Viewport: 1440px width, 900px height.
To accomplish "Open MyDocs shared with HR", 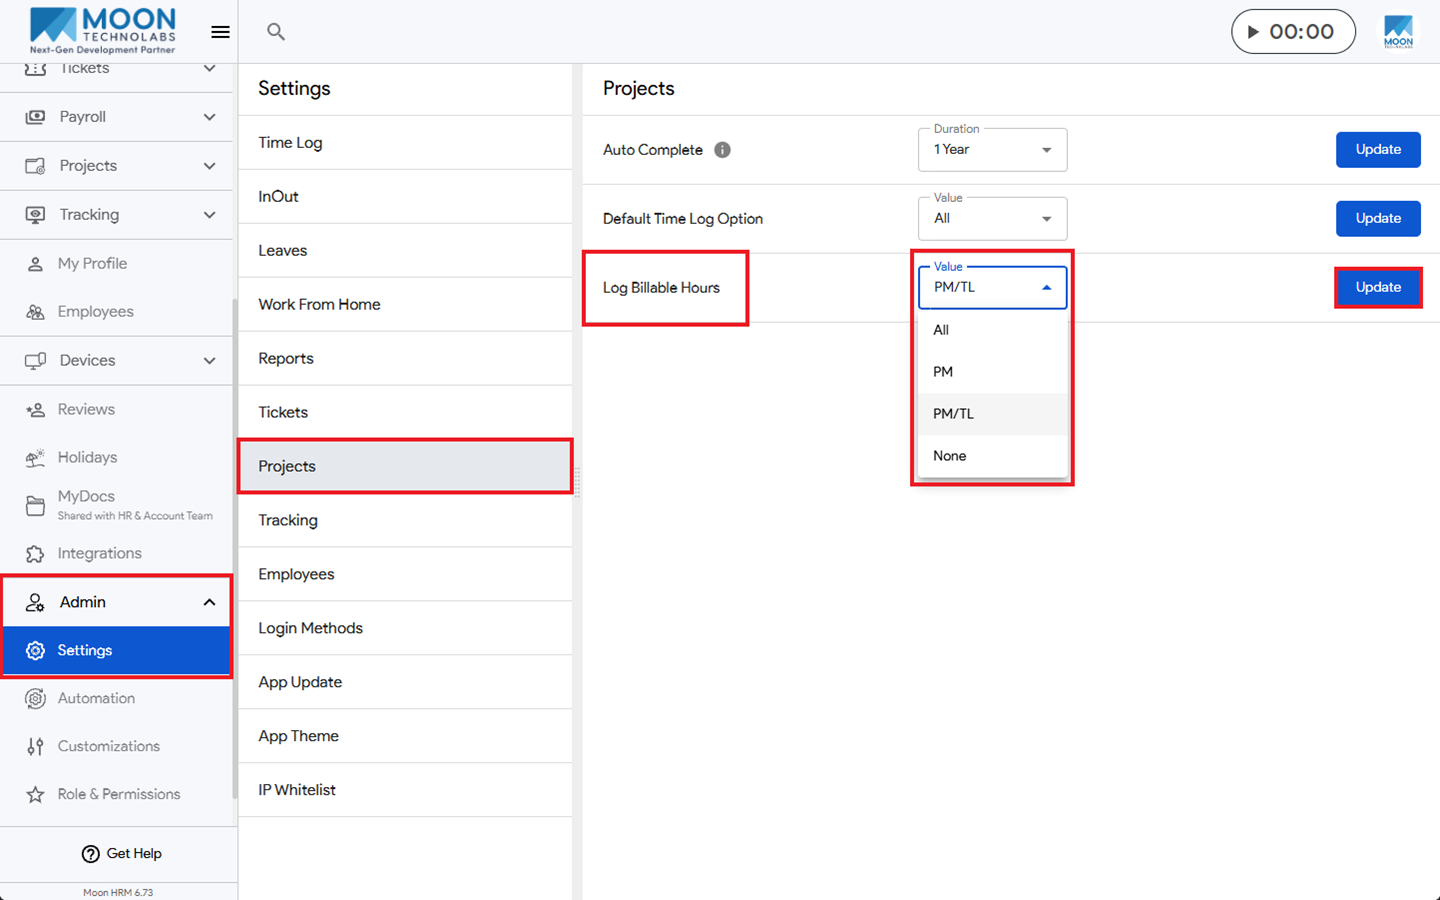I will coord(116,505).
